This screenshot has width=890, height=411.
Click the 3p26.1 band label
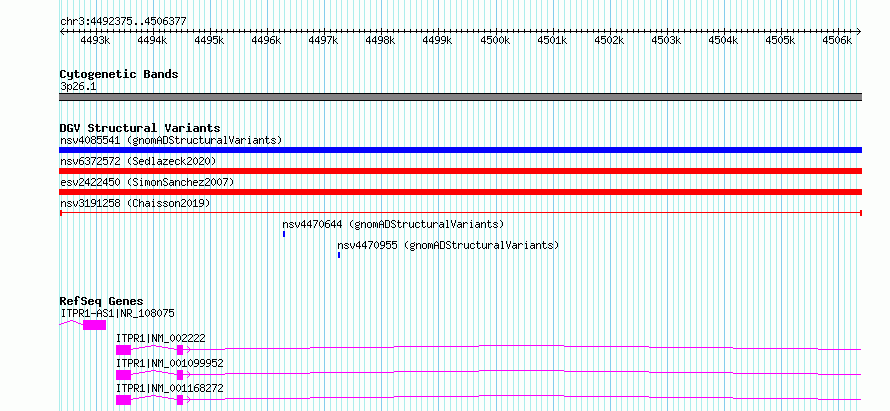78,86
